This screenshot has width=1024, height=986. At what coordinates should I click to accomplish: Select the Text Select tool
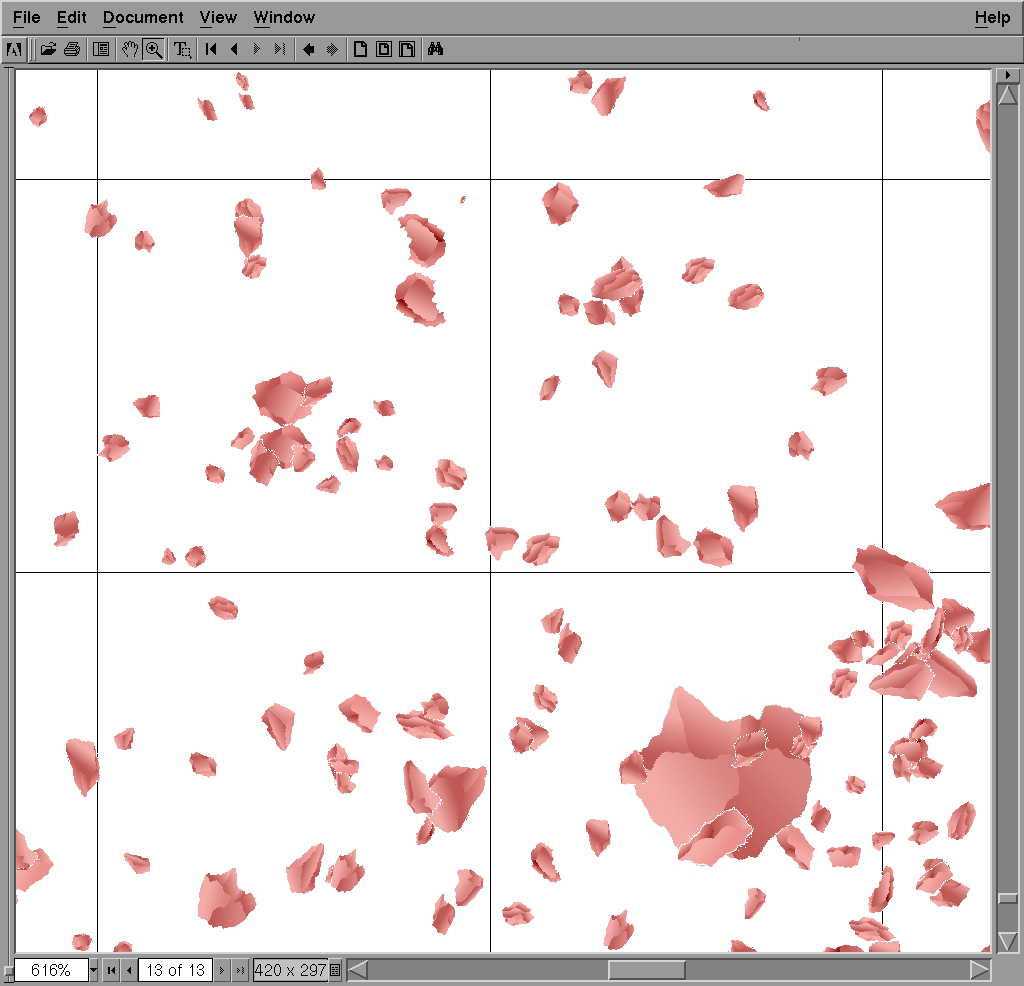(182, 49)
